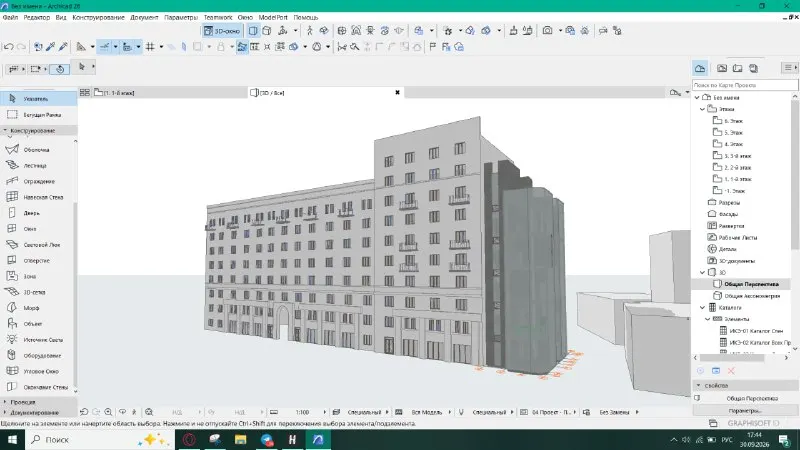Open the Teamwork menu
The image size is (800, 450).
point(218,17)
